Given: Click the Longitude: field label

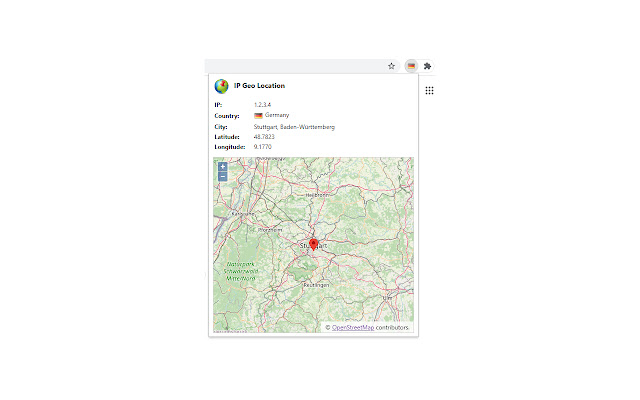Looking at the screenshot, I should click(x=230, y=147).
